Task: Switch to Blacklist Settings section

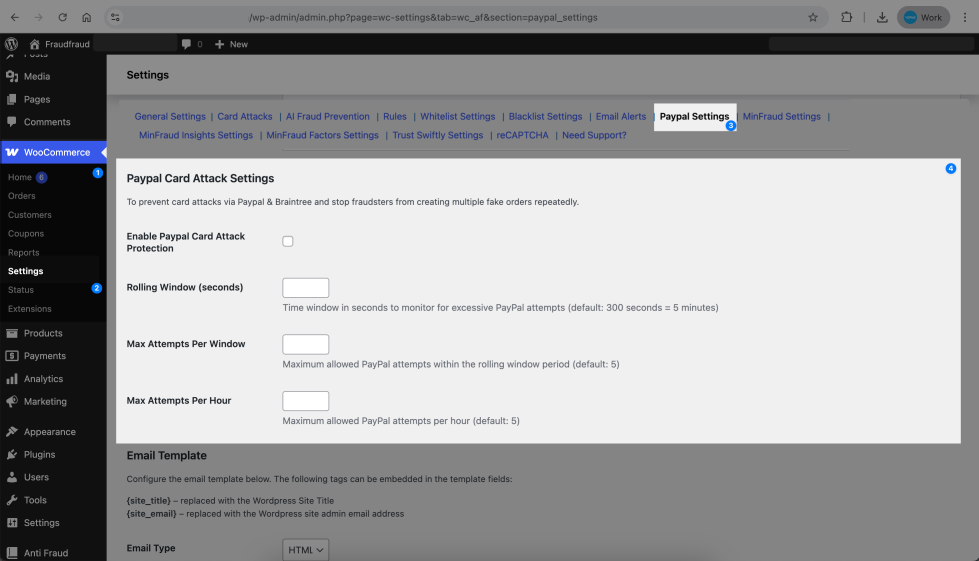Action: click(x=546, y=117)
